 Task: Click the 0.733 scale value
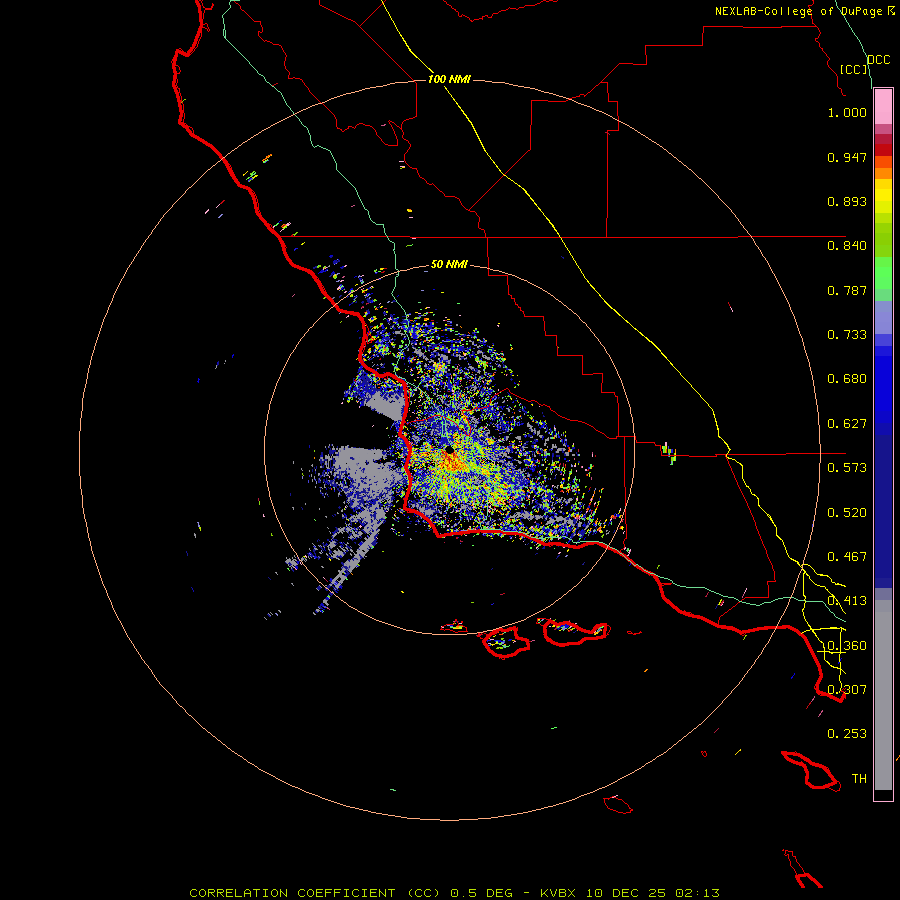click(x=847, y=335)
